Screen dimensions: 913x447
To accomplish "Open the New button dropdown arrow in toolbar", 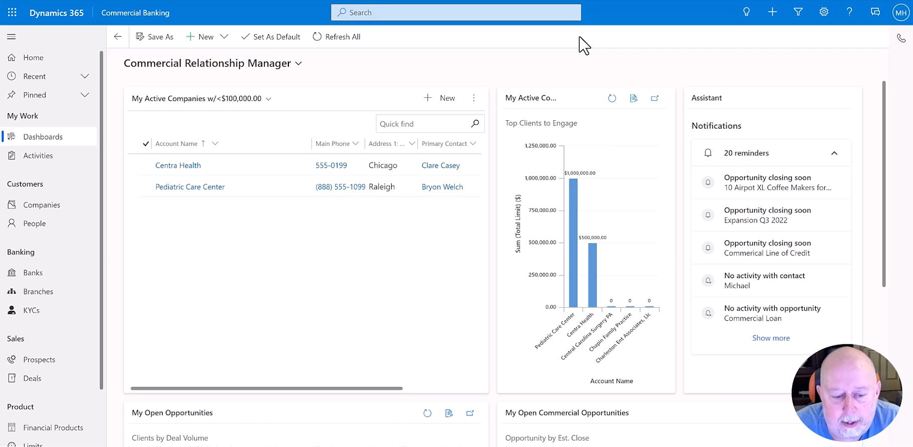I will (224, 37).
